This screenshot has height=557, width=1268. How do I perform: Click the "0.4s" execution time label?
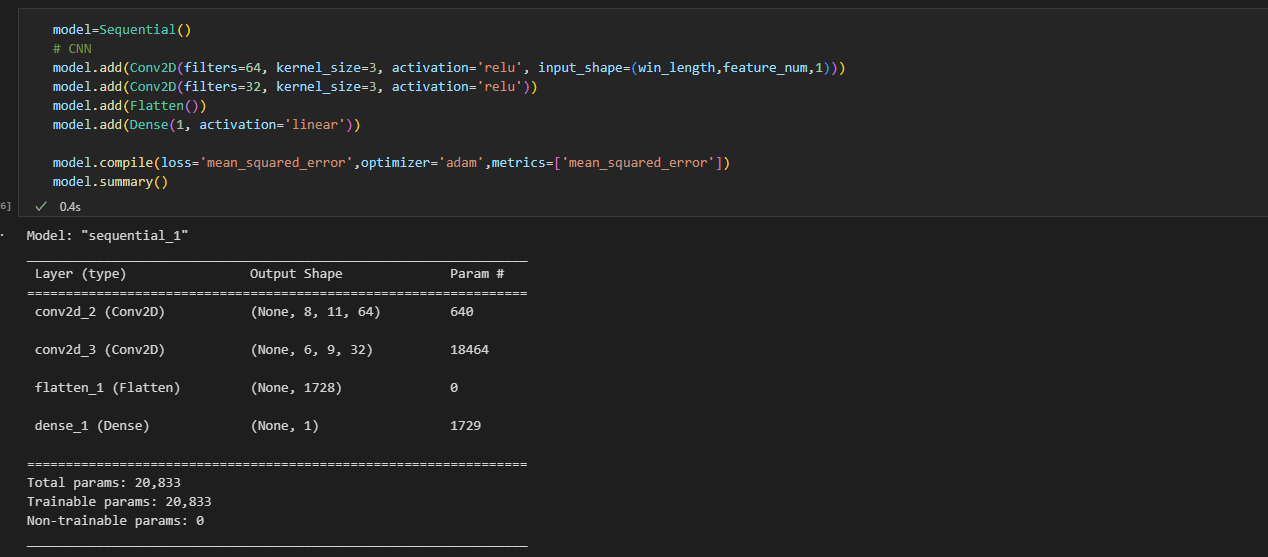tap(70, 206)
